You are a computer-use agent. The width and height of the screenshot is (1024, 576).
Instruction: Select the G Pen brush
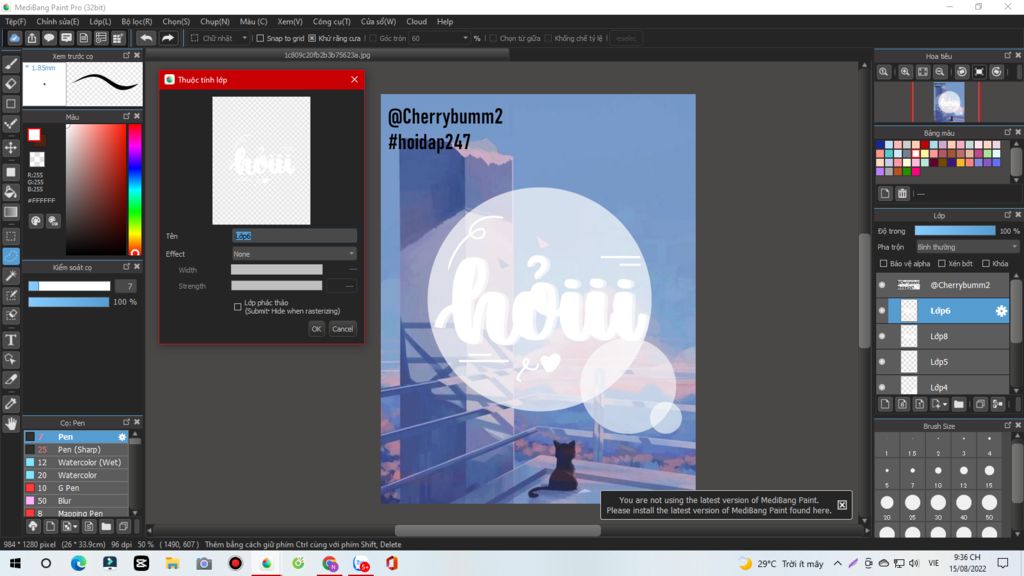[x=76, y=488]
